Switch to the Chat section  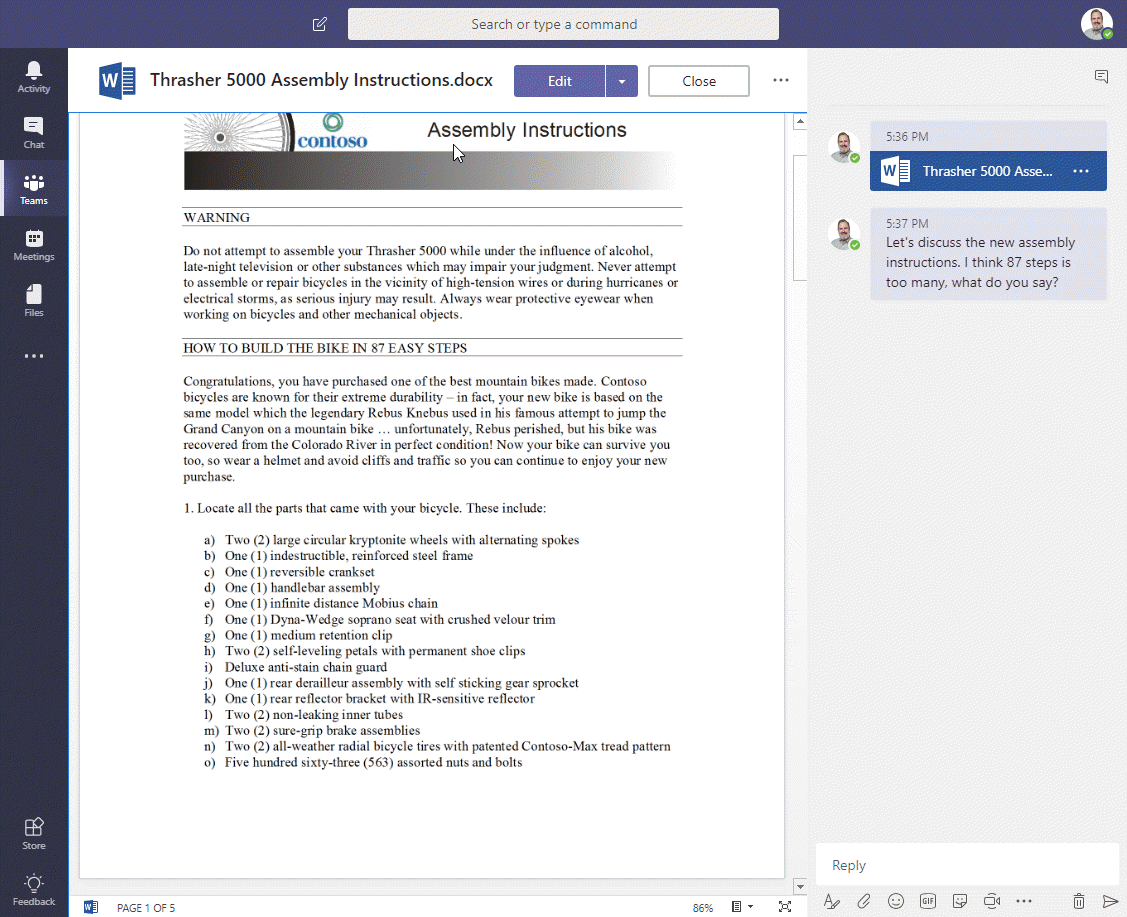34,130
